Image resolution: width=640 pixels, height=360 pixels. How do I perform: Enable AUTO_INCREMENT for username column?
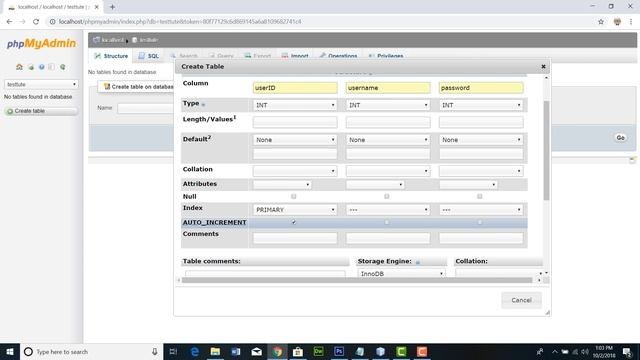pos(387,222)
